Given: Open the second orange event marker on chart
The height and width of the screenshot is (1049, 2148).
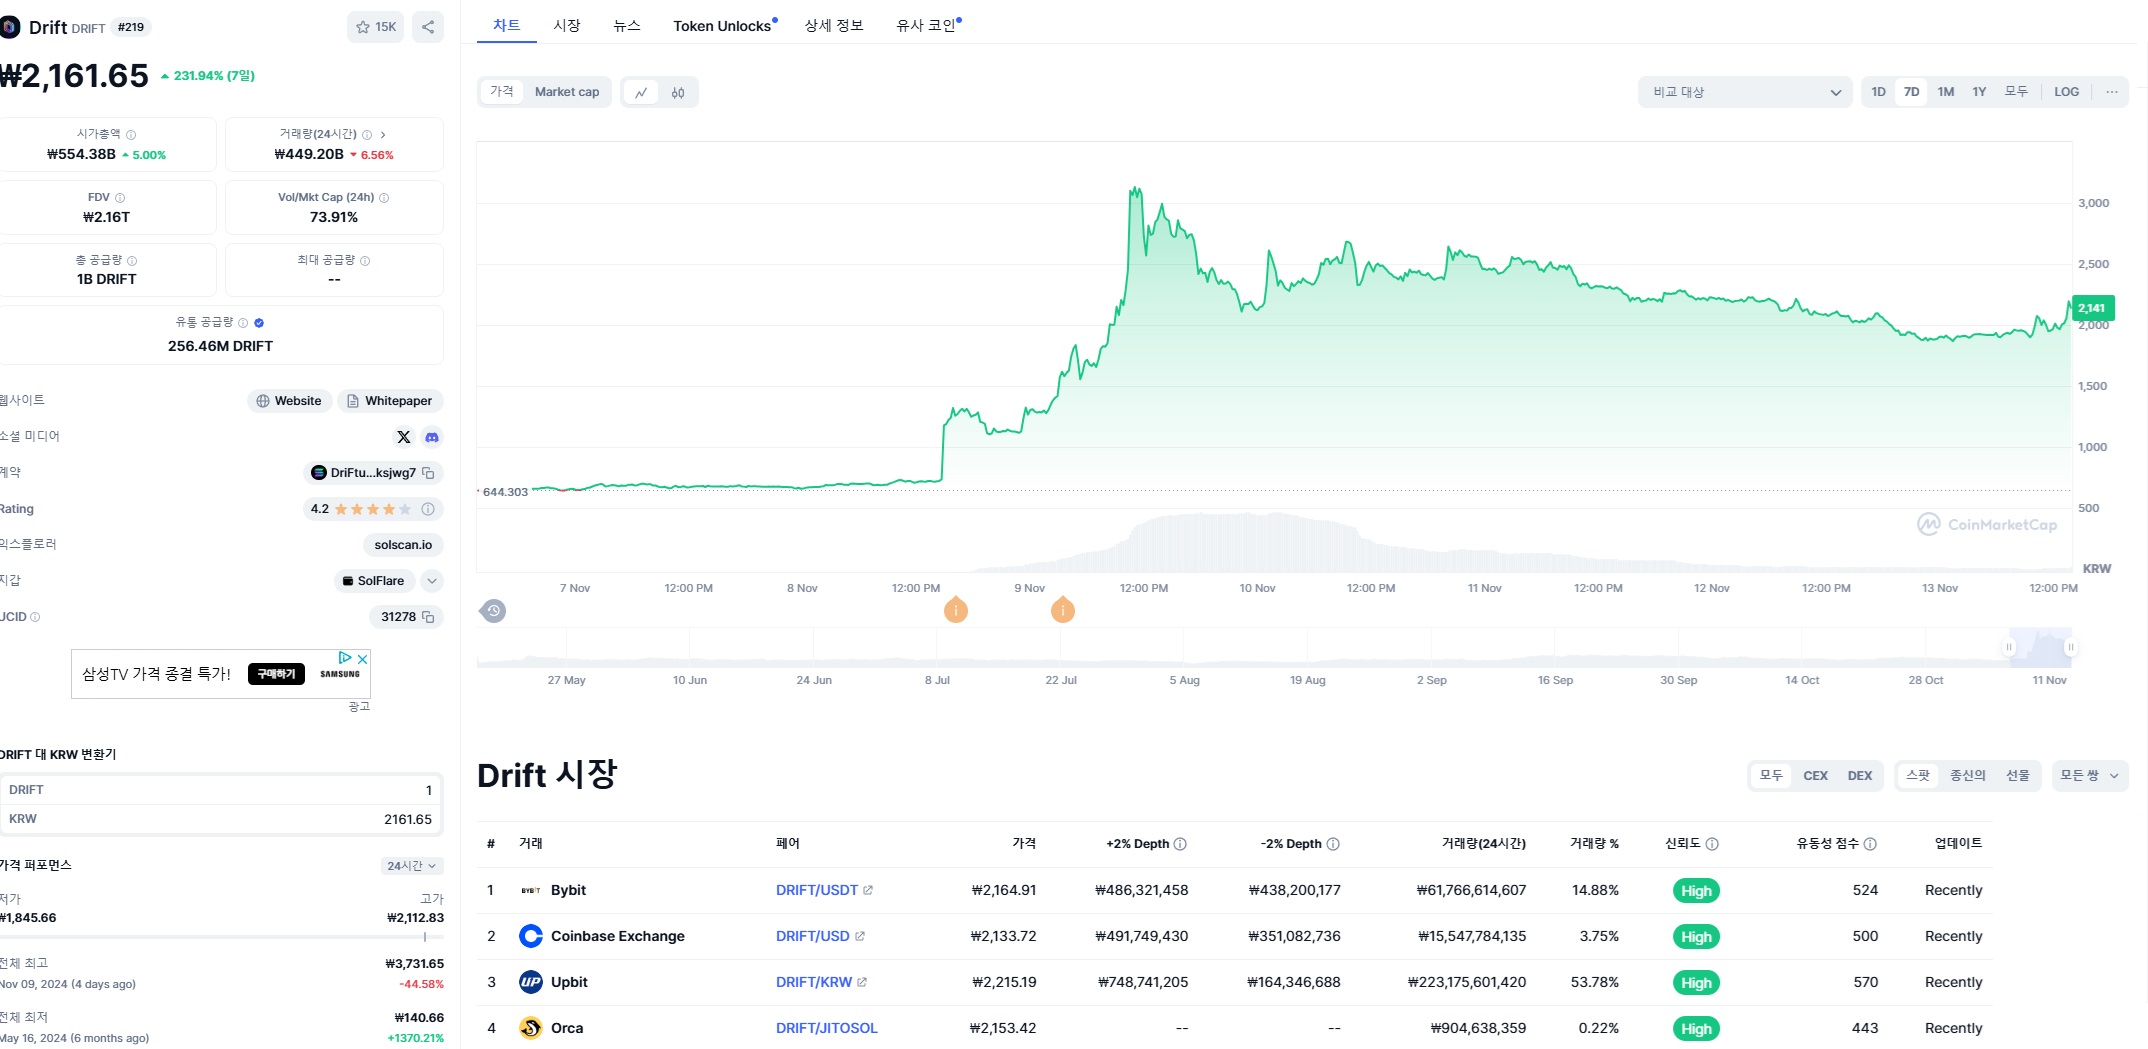Looking at the screenshot, I should [1063, 609].
